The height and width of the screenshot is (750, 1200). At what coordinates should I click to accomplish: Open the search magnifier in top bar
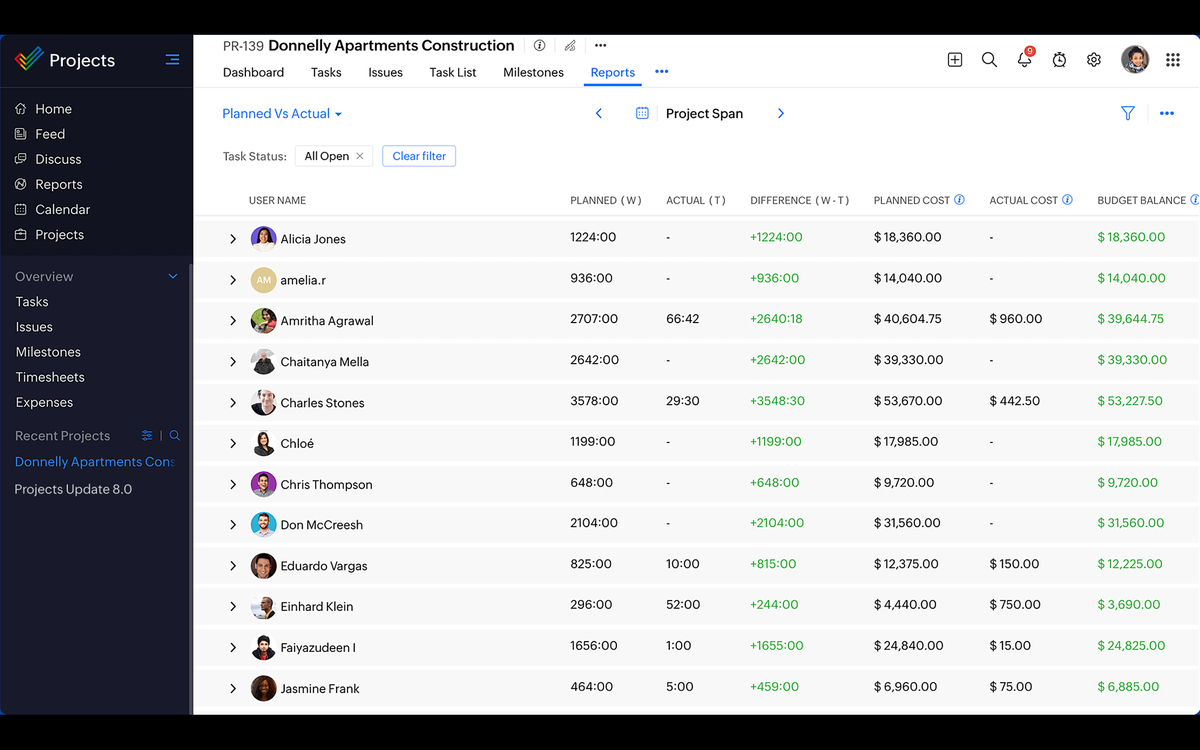click(989, 60)
